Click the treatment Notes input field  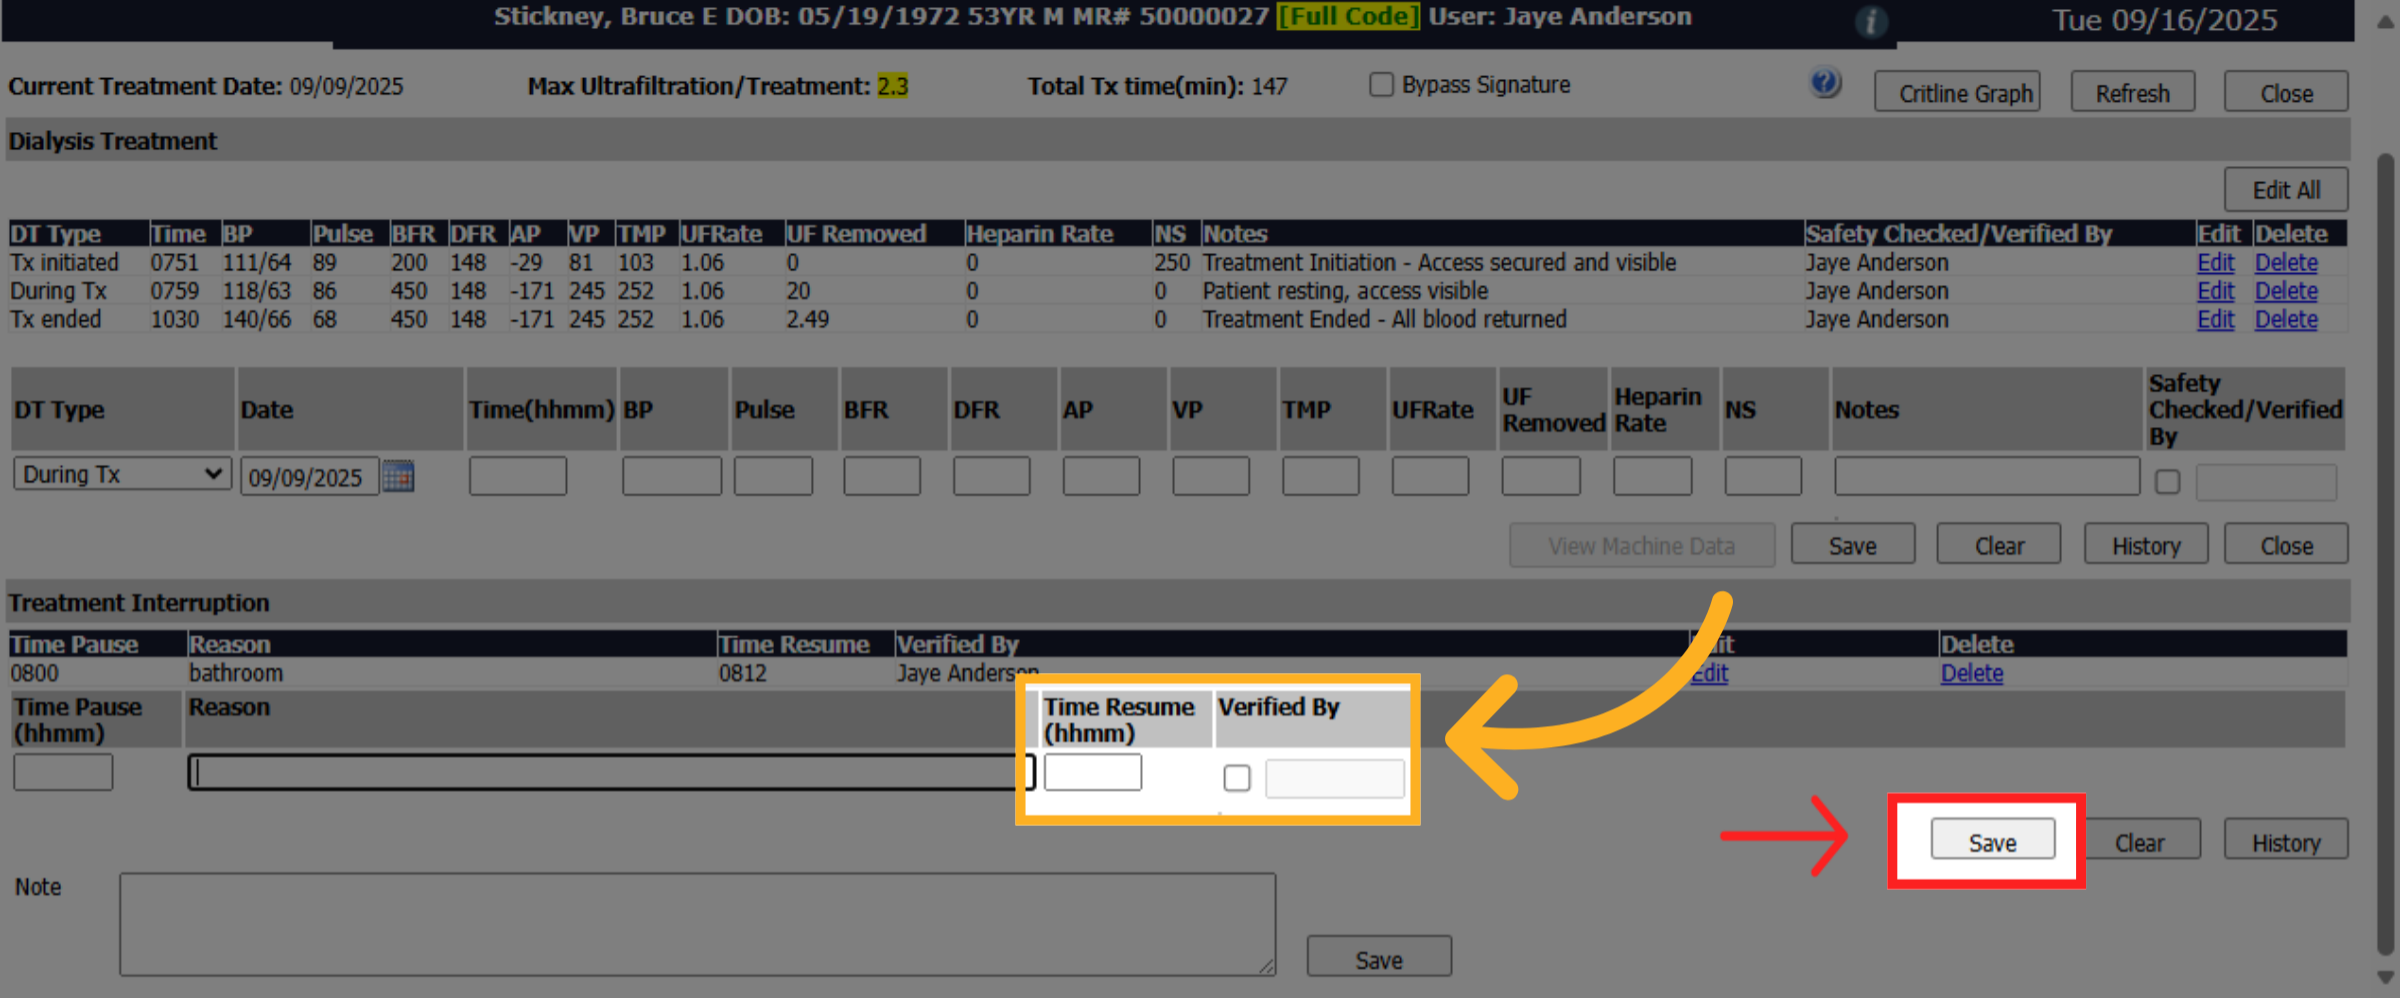[x=1987, y=475]
